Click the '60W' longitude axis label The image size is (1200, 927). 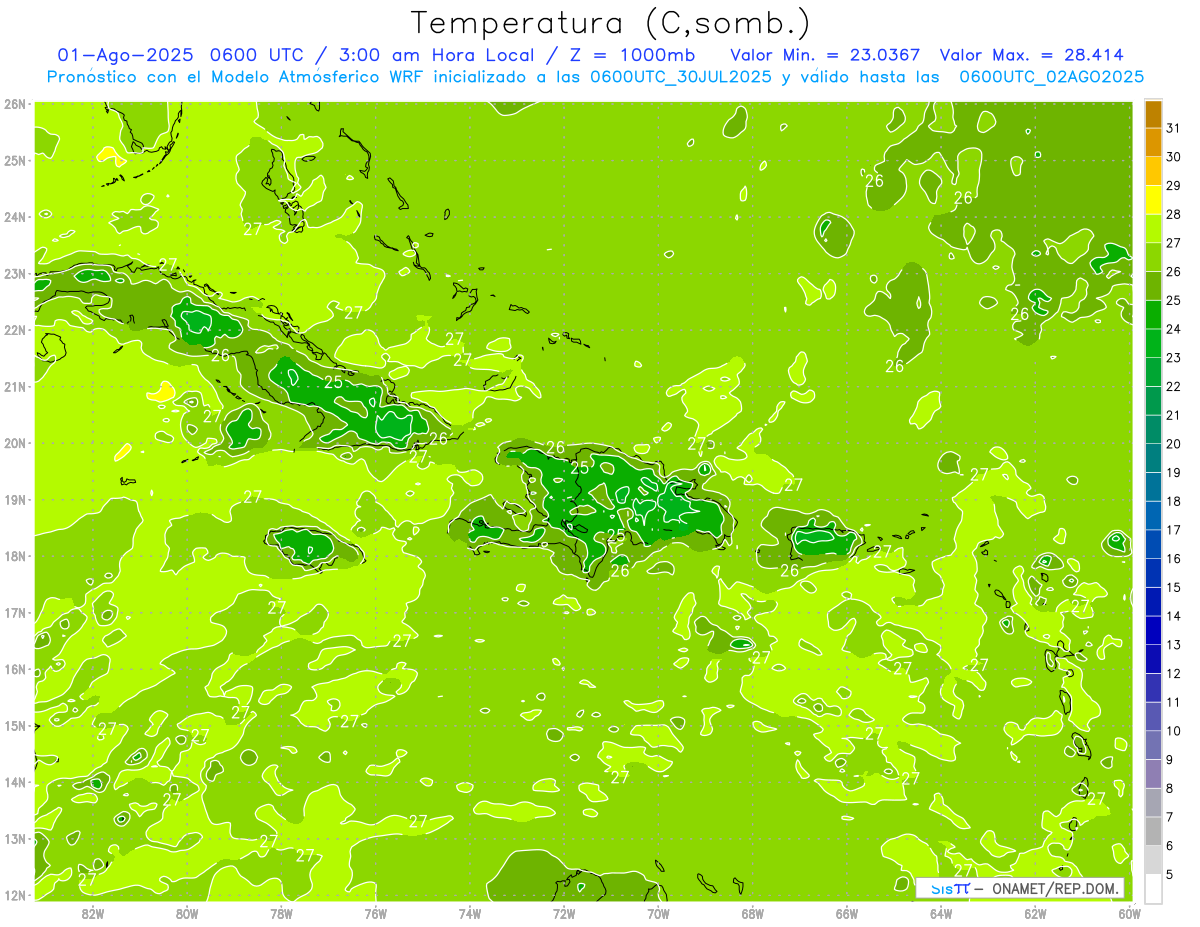click(x=1130, y=913)
